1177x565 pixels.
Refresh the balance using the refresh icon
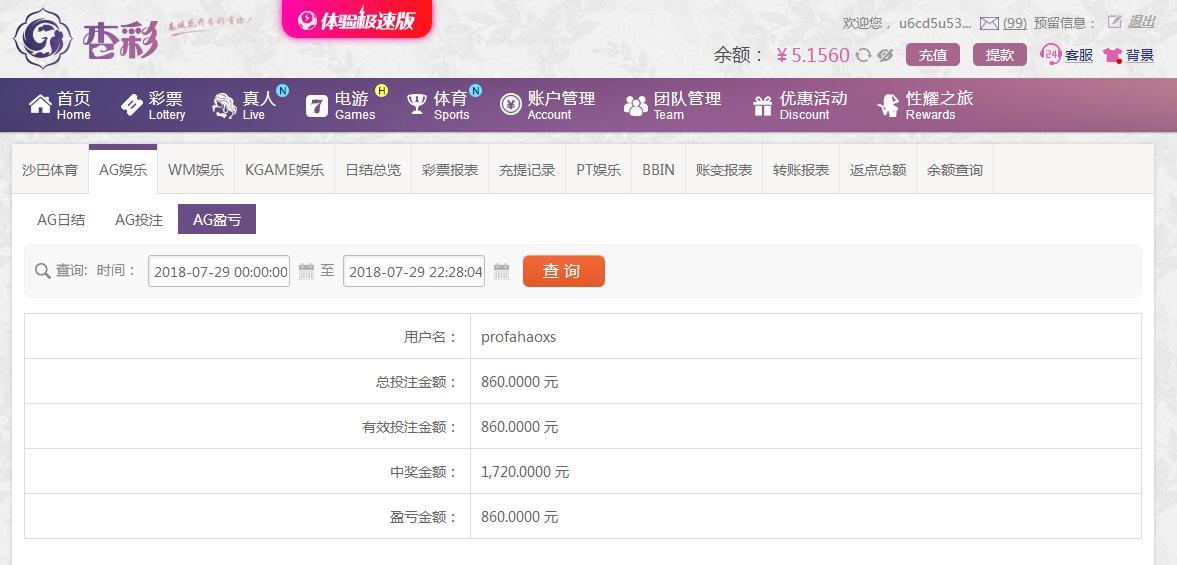[864, 55]
